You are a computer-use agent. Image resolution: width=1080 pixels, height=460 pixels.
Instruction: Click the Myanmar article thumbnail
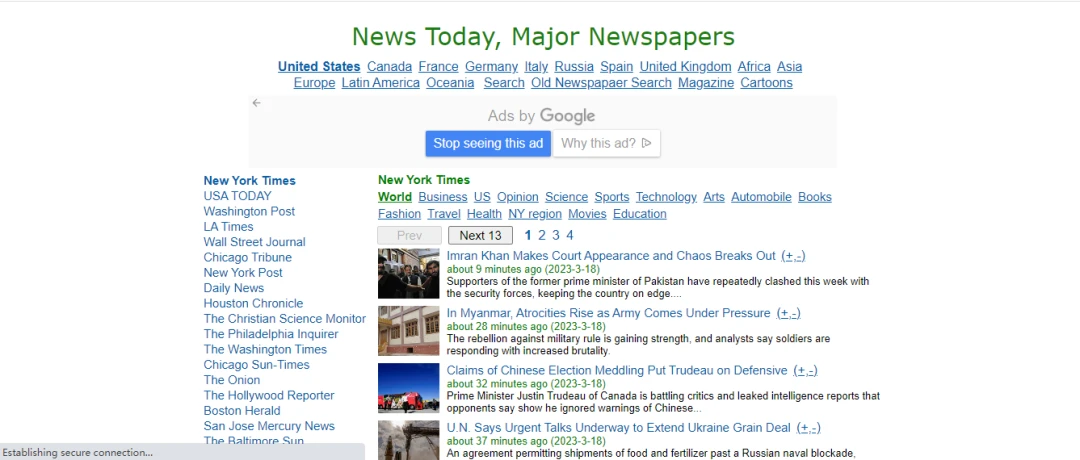pos(408,331)
